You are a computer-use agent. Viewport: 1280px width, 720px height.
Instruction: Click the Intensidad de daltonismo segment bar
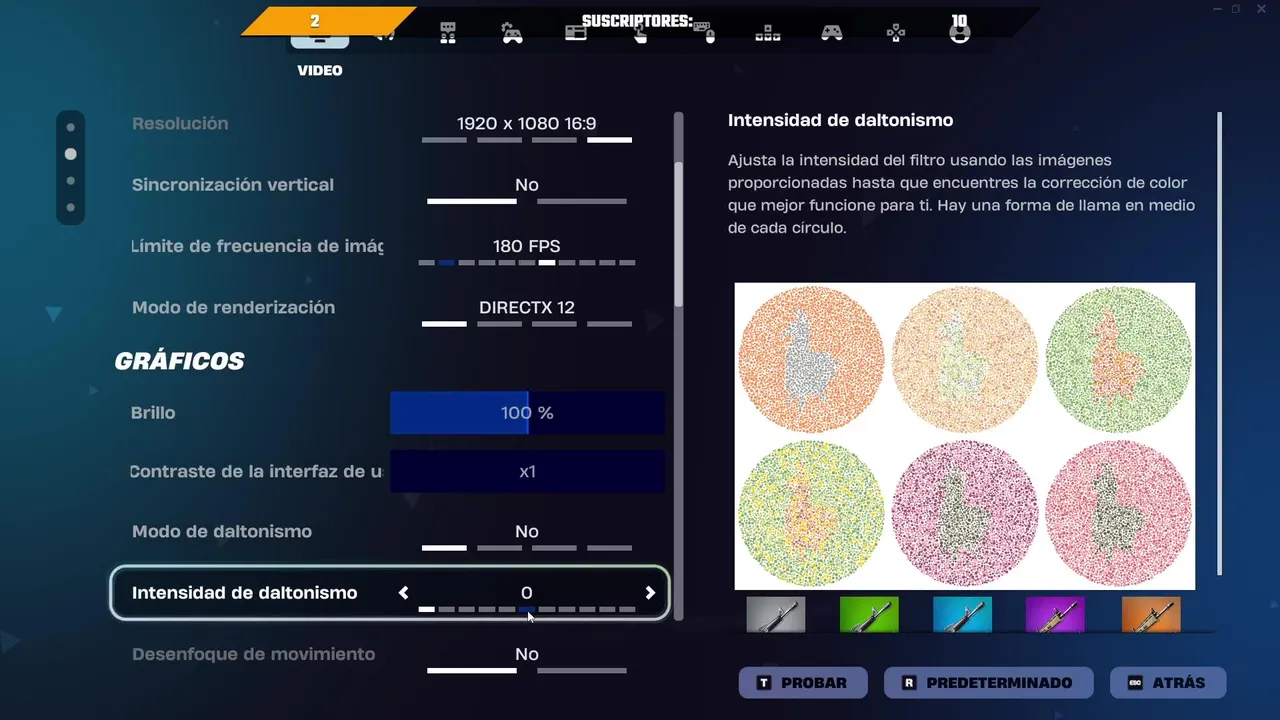527,609
